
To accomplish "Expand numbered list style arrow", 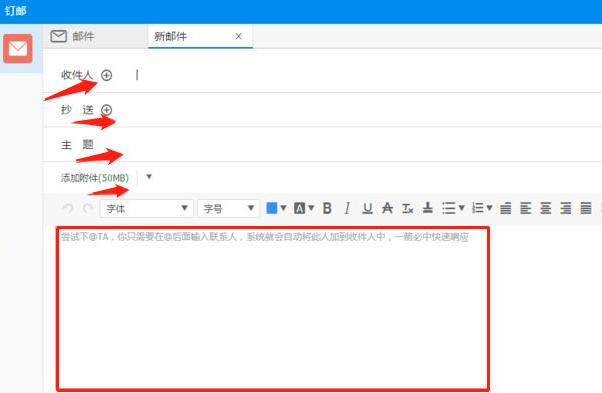I will point(490,208).
